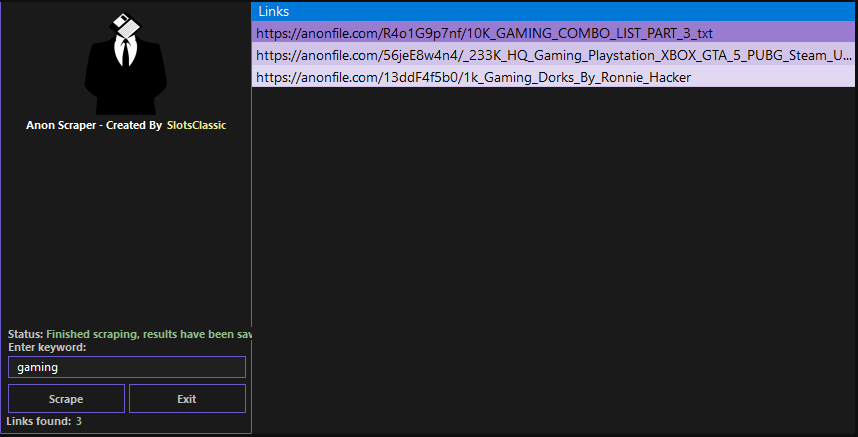Viewport: 858px width, 437px height.
Task: Click the links found count '3'
Action: (x=79, y=421)
